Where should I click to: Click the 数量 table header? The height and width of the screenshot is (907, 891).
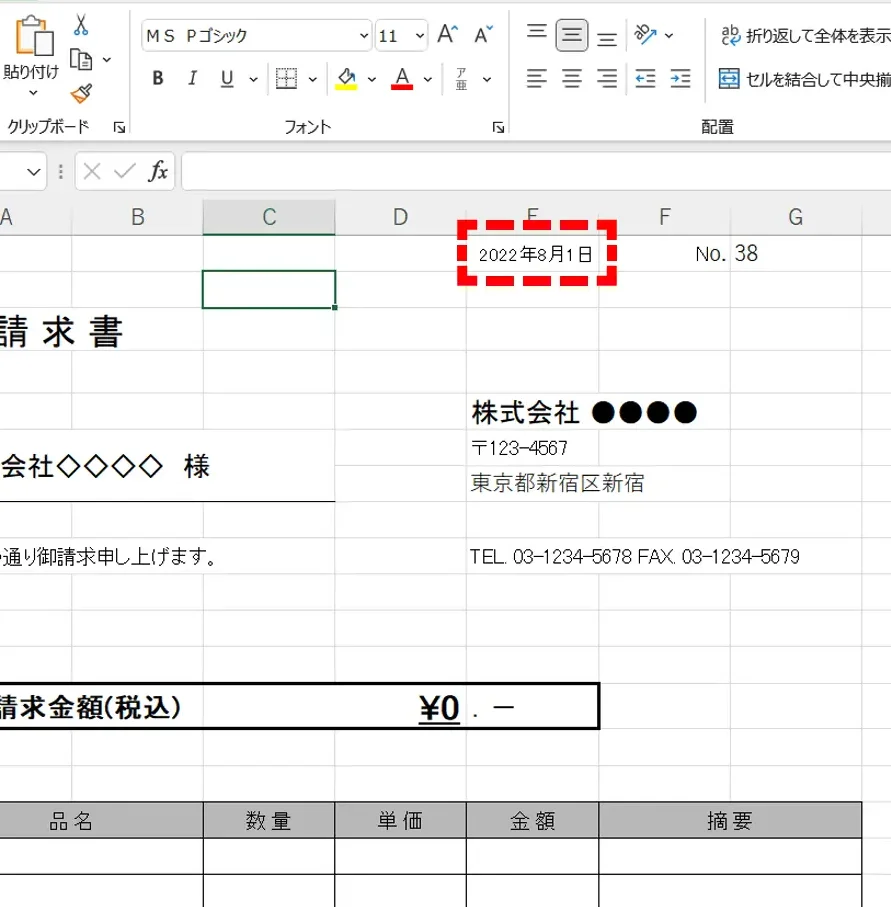pos(268,821)
